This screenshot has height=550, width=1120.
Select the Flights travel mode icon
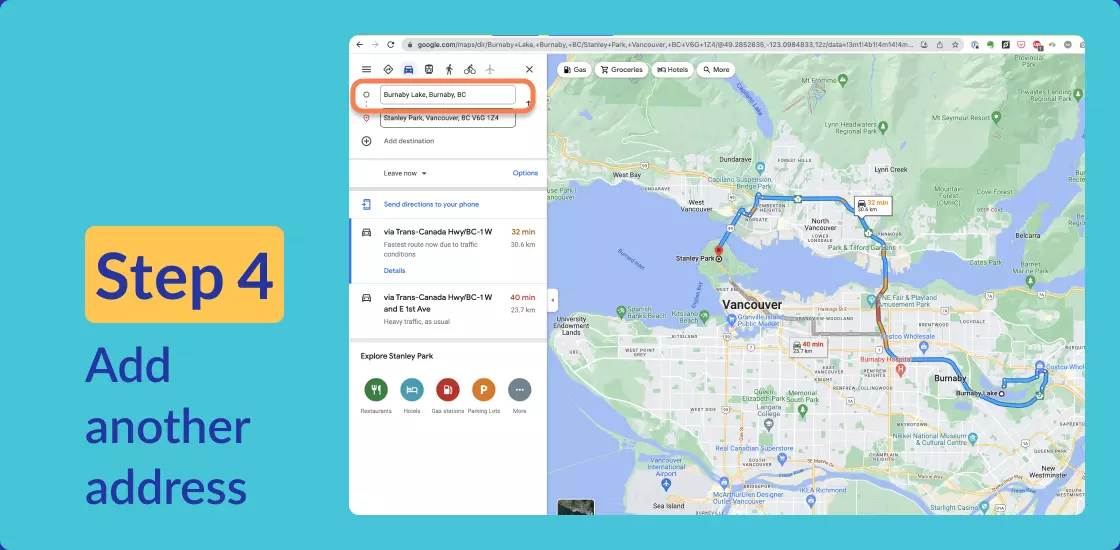click(x=490, y=69)
